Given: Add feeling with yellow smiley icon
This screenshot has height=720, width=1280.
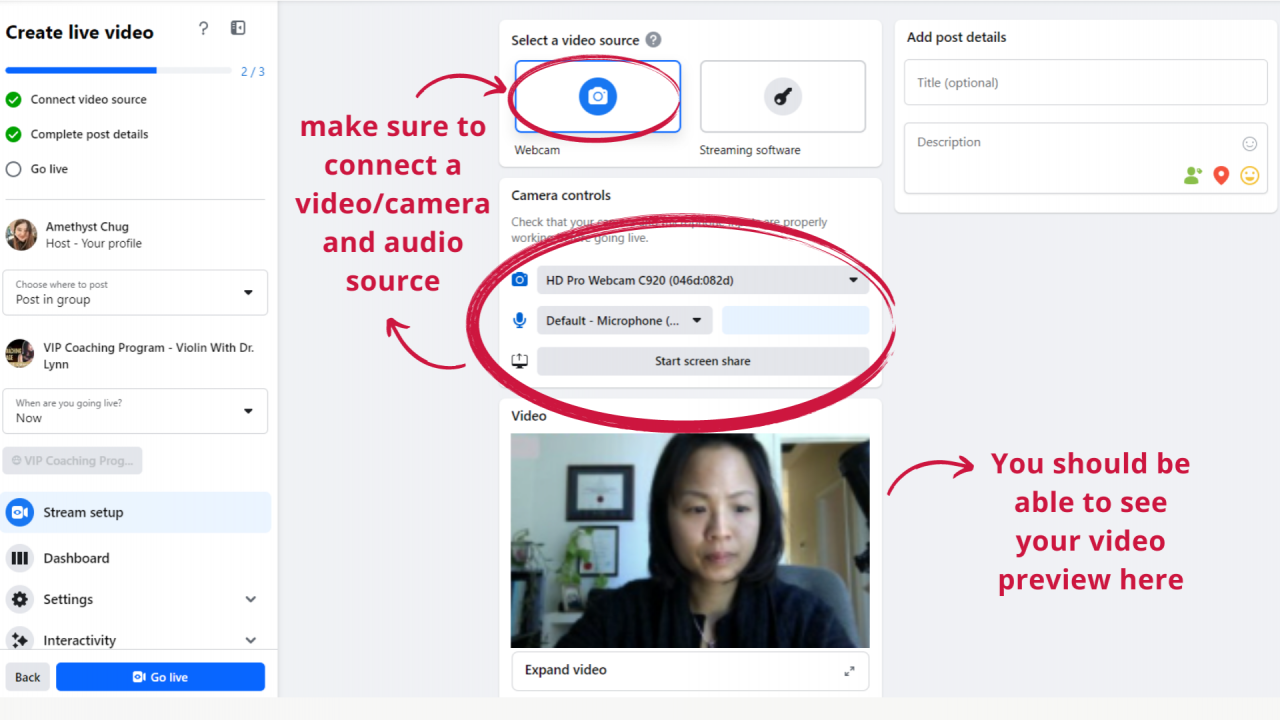Looking at the screenshot, I should [x=1250, y=176].
